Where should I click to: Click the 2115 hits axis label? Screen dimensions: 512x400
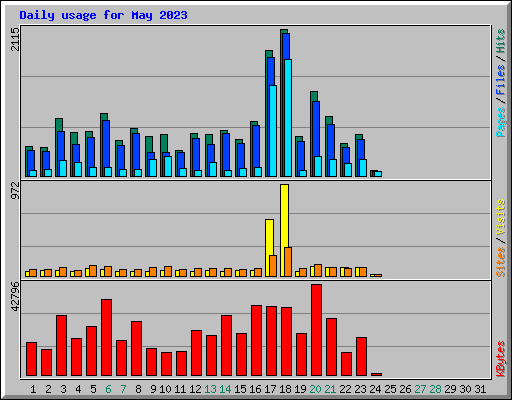coord(15,39)
